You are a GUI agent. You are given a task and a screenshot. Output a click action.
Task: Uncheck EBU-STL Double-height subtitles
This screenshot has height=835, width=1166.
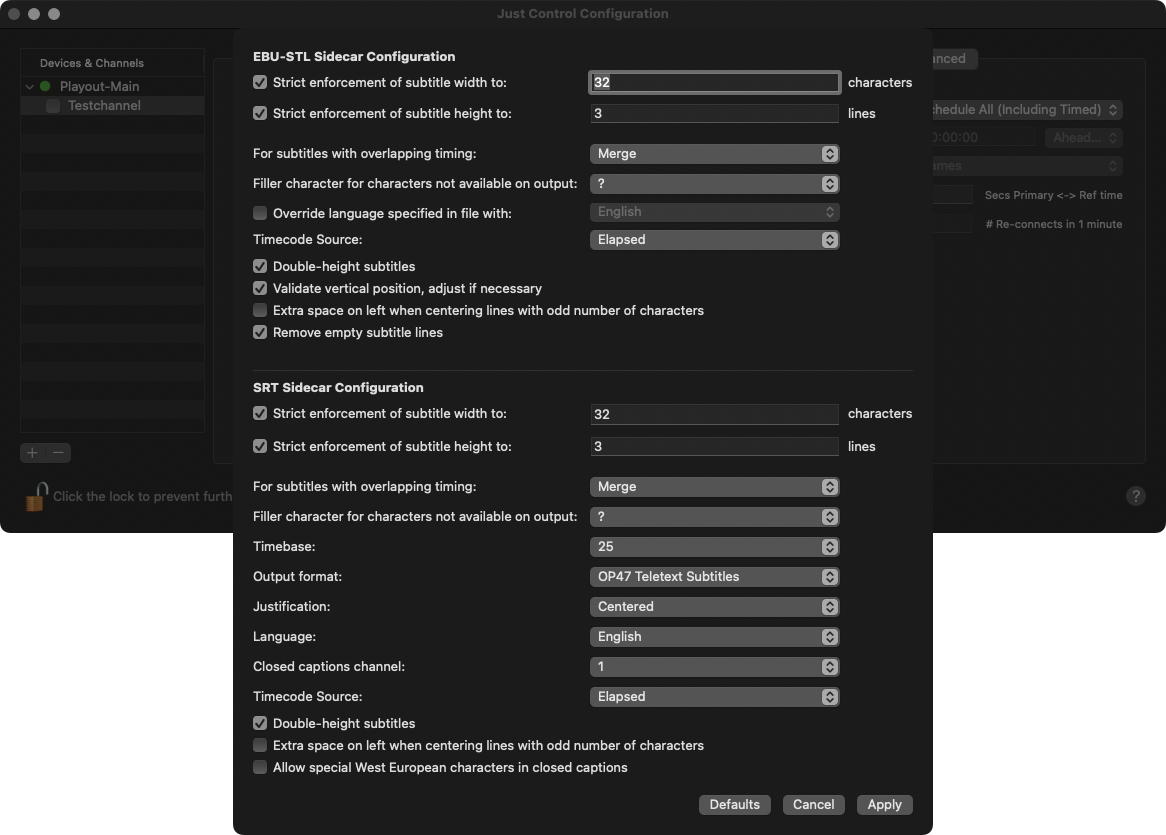click(x=260, y=265)
